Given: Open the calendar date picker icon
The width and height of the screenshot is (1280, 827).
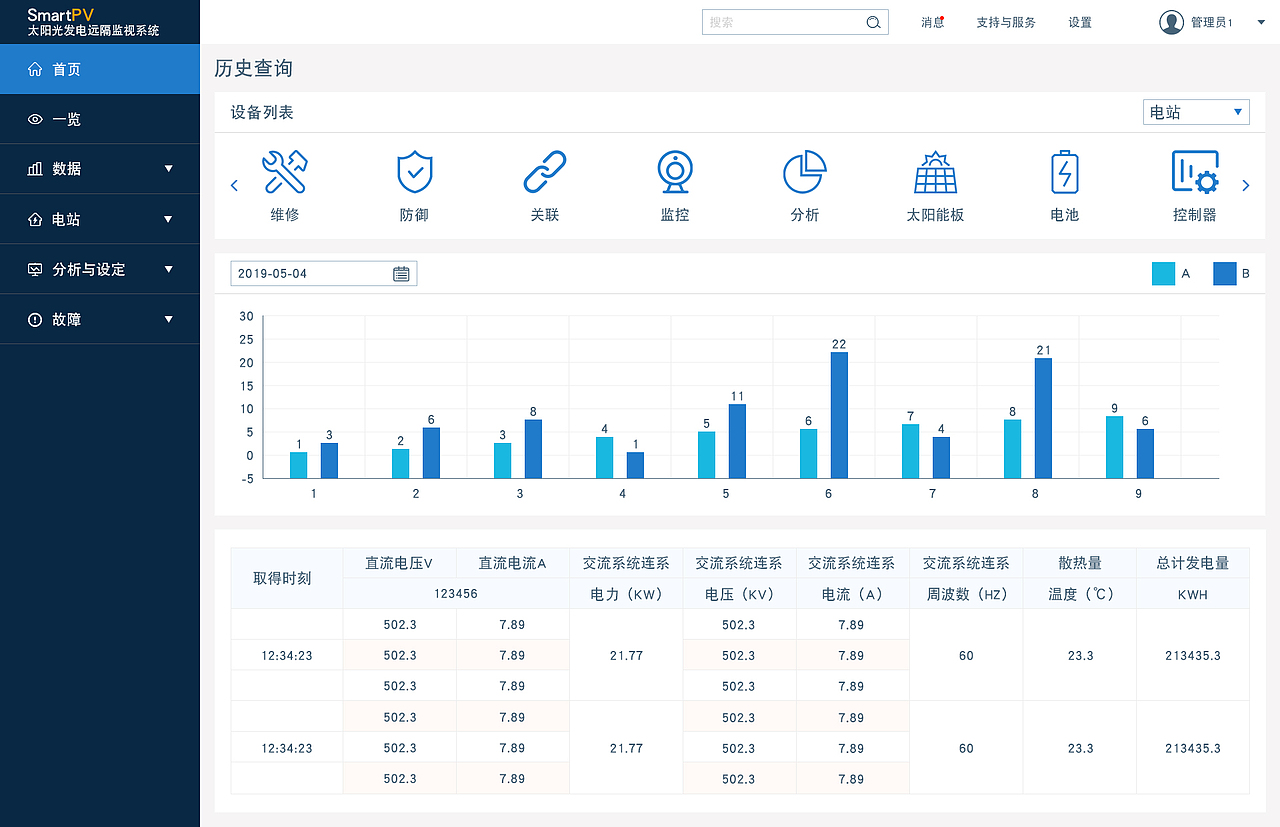Looking at the screenshot, I should click(x=401, y=273).
